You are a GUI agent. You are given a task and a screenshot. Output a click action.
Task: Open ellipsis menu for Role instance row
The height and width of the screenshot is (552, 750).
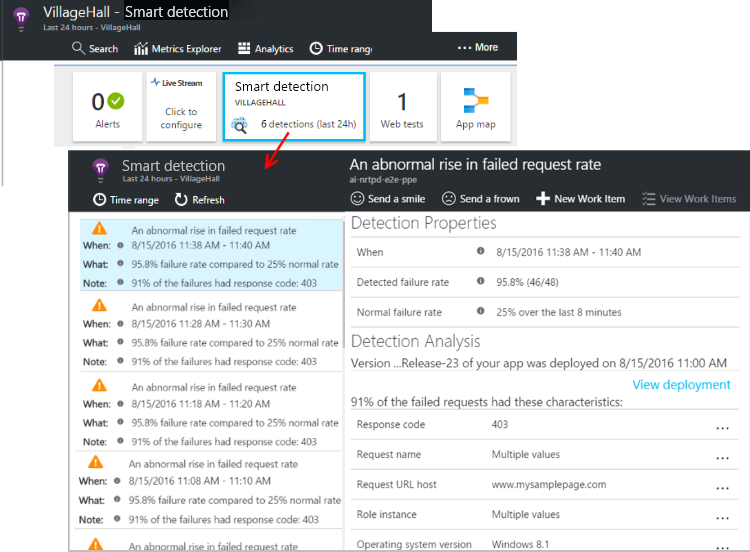[x=723, y=519]
